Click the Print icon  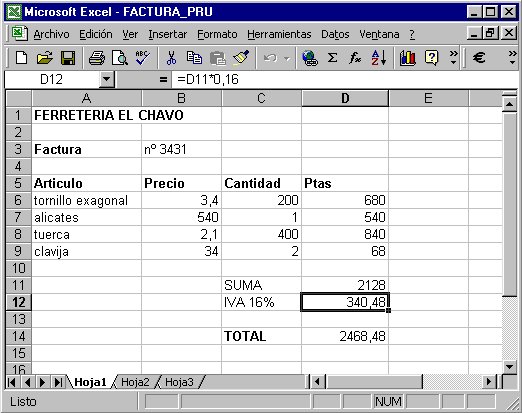click(x=97, y=58)
